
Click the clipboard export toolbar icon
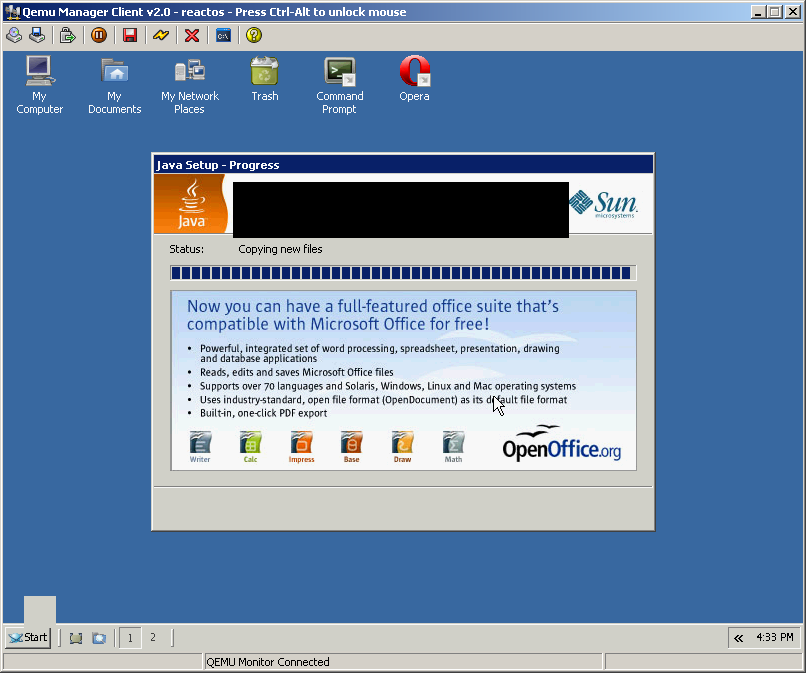67,35
